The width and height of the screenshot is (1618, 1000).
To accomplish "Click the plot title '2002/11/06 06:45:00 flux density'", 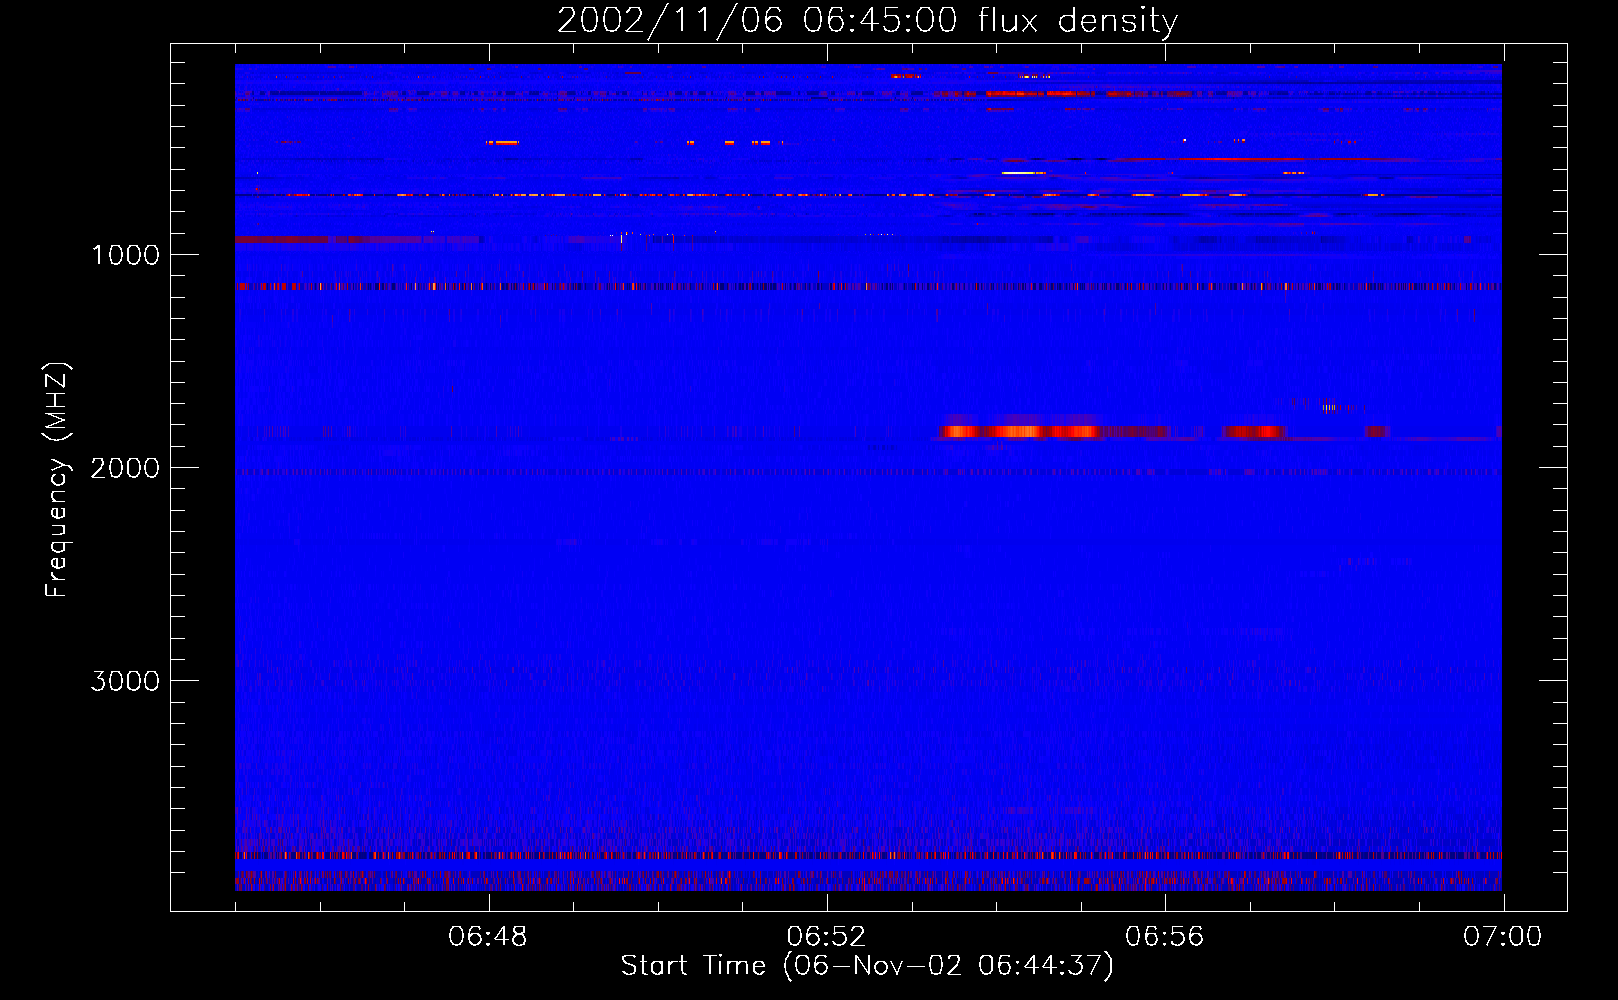I will coord(867,20).
